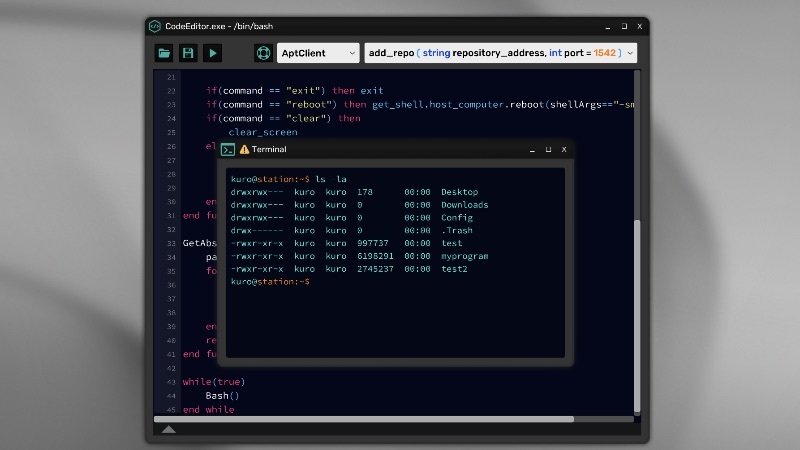The width and height of the screenshot is (800, 450).
Task: Maximize the Terminal window
Action: click(548, 149)
